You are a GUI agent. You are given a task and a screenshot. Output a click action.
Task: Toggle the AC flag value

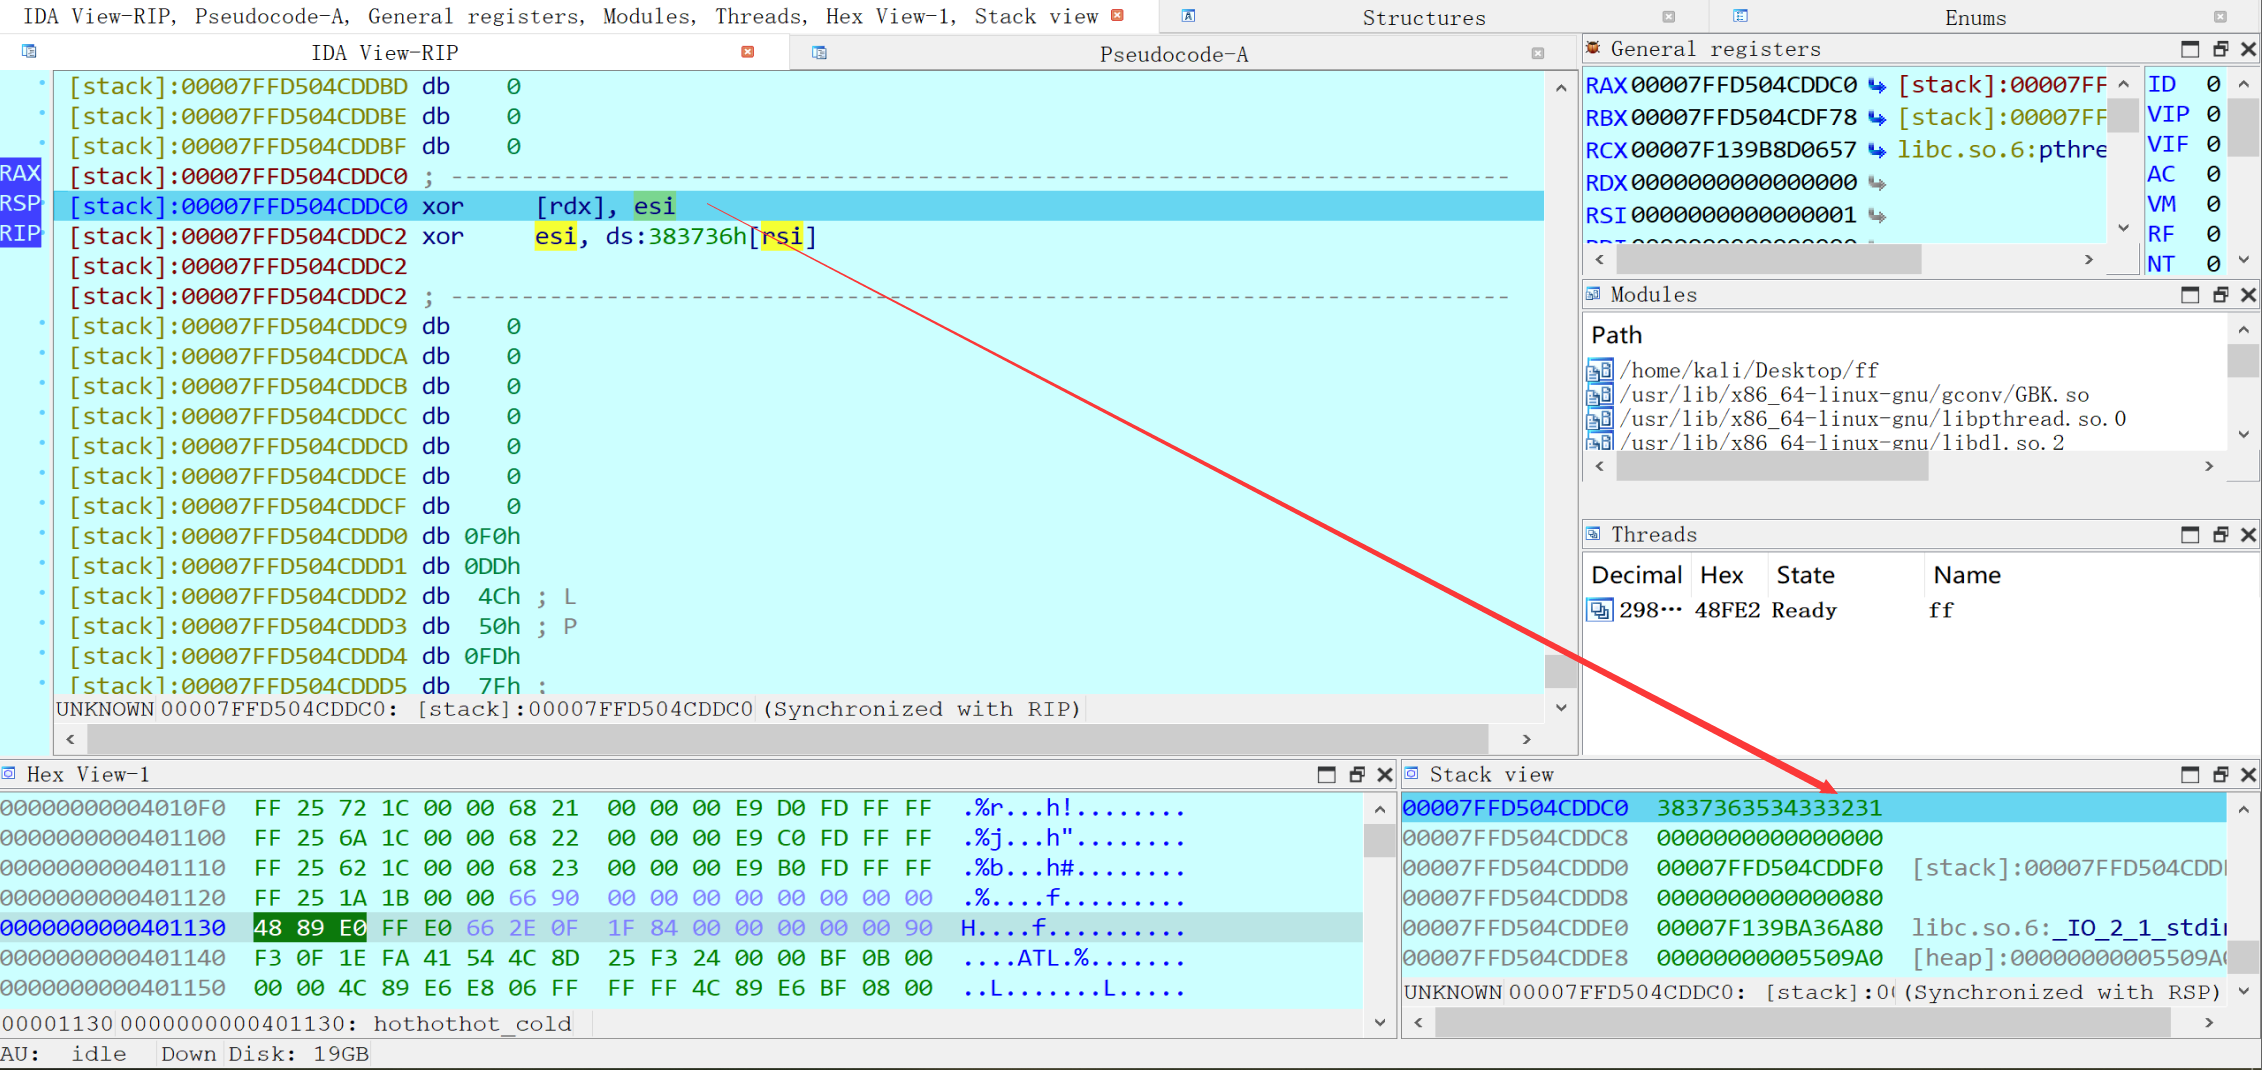coord(2213,174)
